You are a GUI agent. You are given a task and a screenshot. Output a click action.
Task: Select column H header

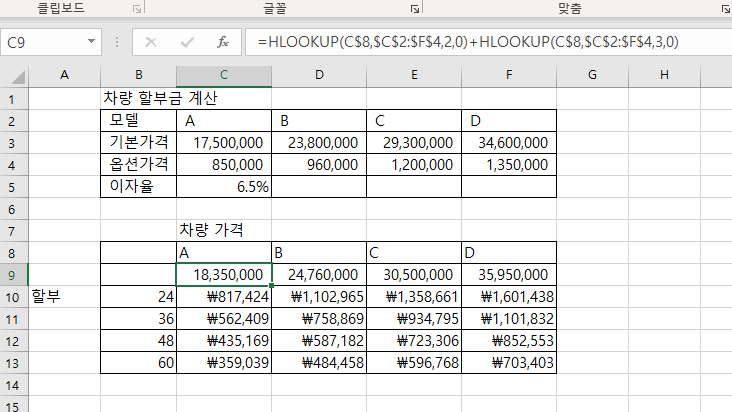[x=664, y=75]
